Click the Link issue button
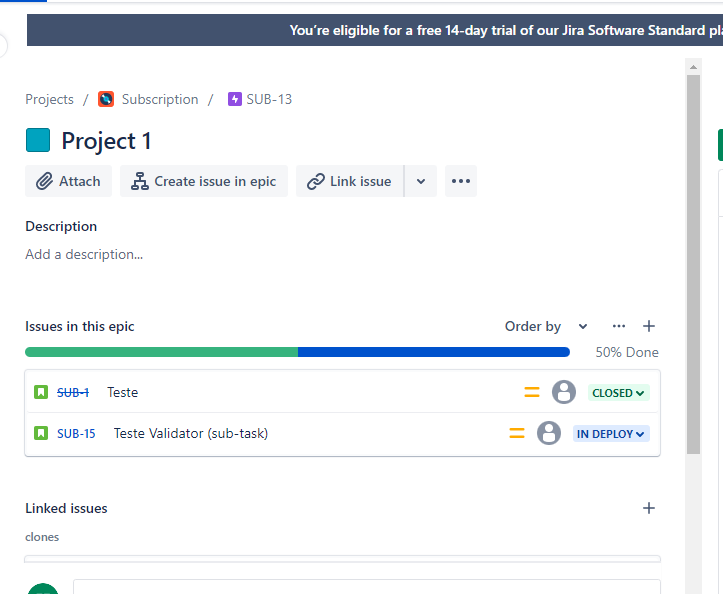The height and width of the screenshot is (594, 723). (350, 181)
